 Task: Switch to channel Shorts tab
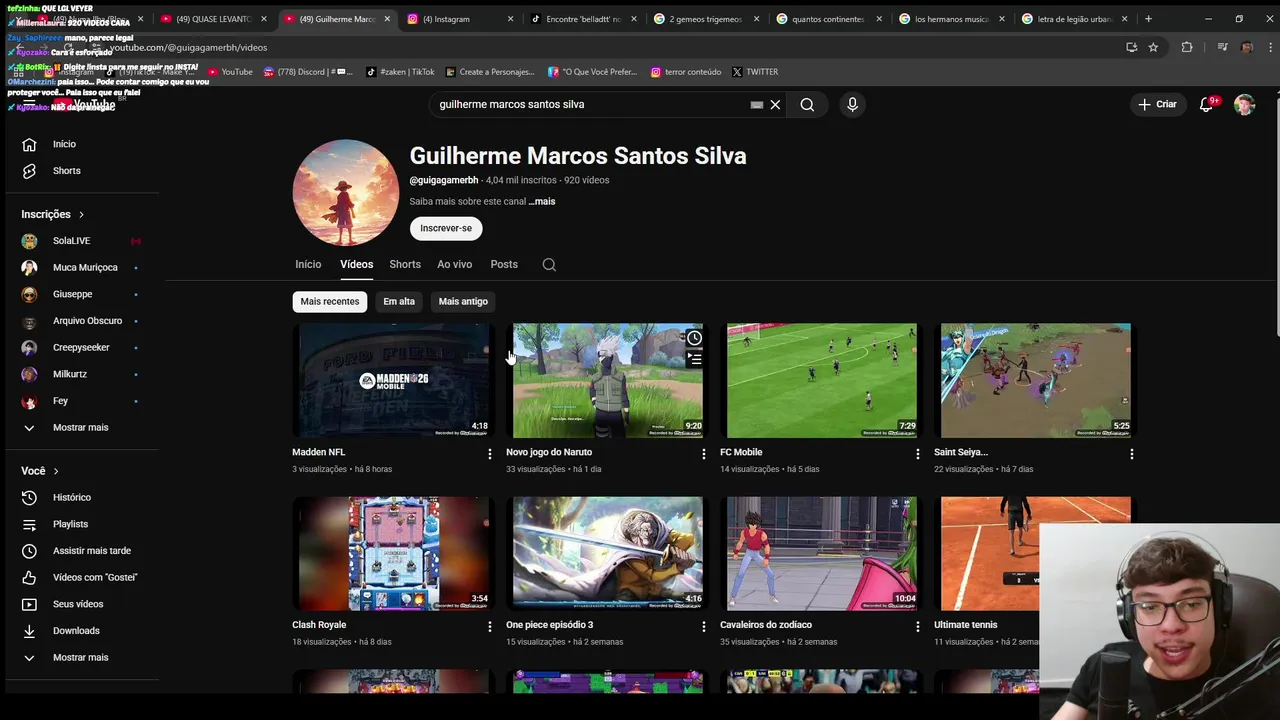(x=405, y=264)
